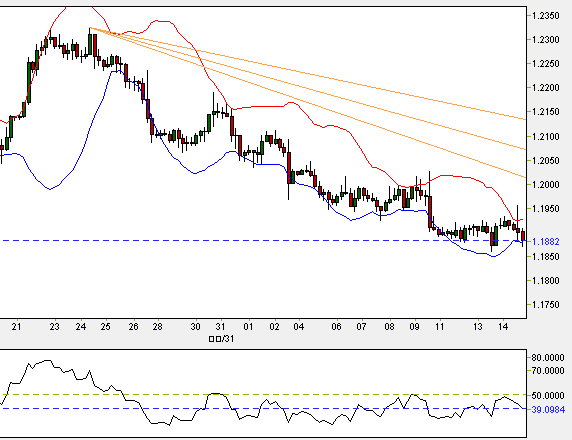572x440 pixels.
Task: Click the 1.1850 price axis label
Action: 545,257
